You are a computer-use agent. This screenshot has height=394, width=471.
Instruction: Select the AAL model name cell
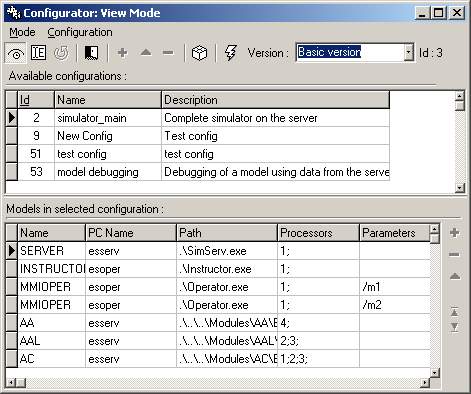pyautogui.click(x=52, y=341)
